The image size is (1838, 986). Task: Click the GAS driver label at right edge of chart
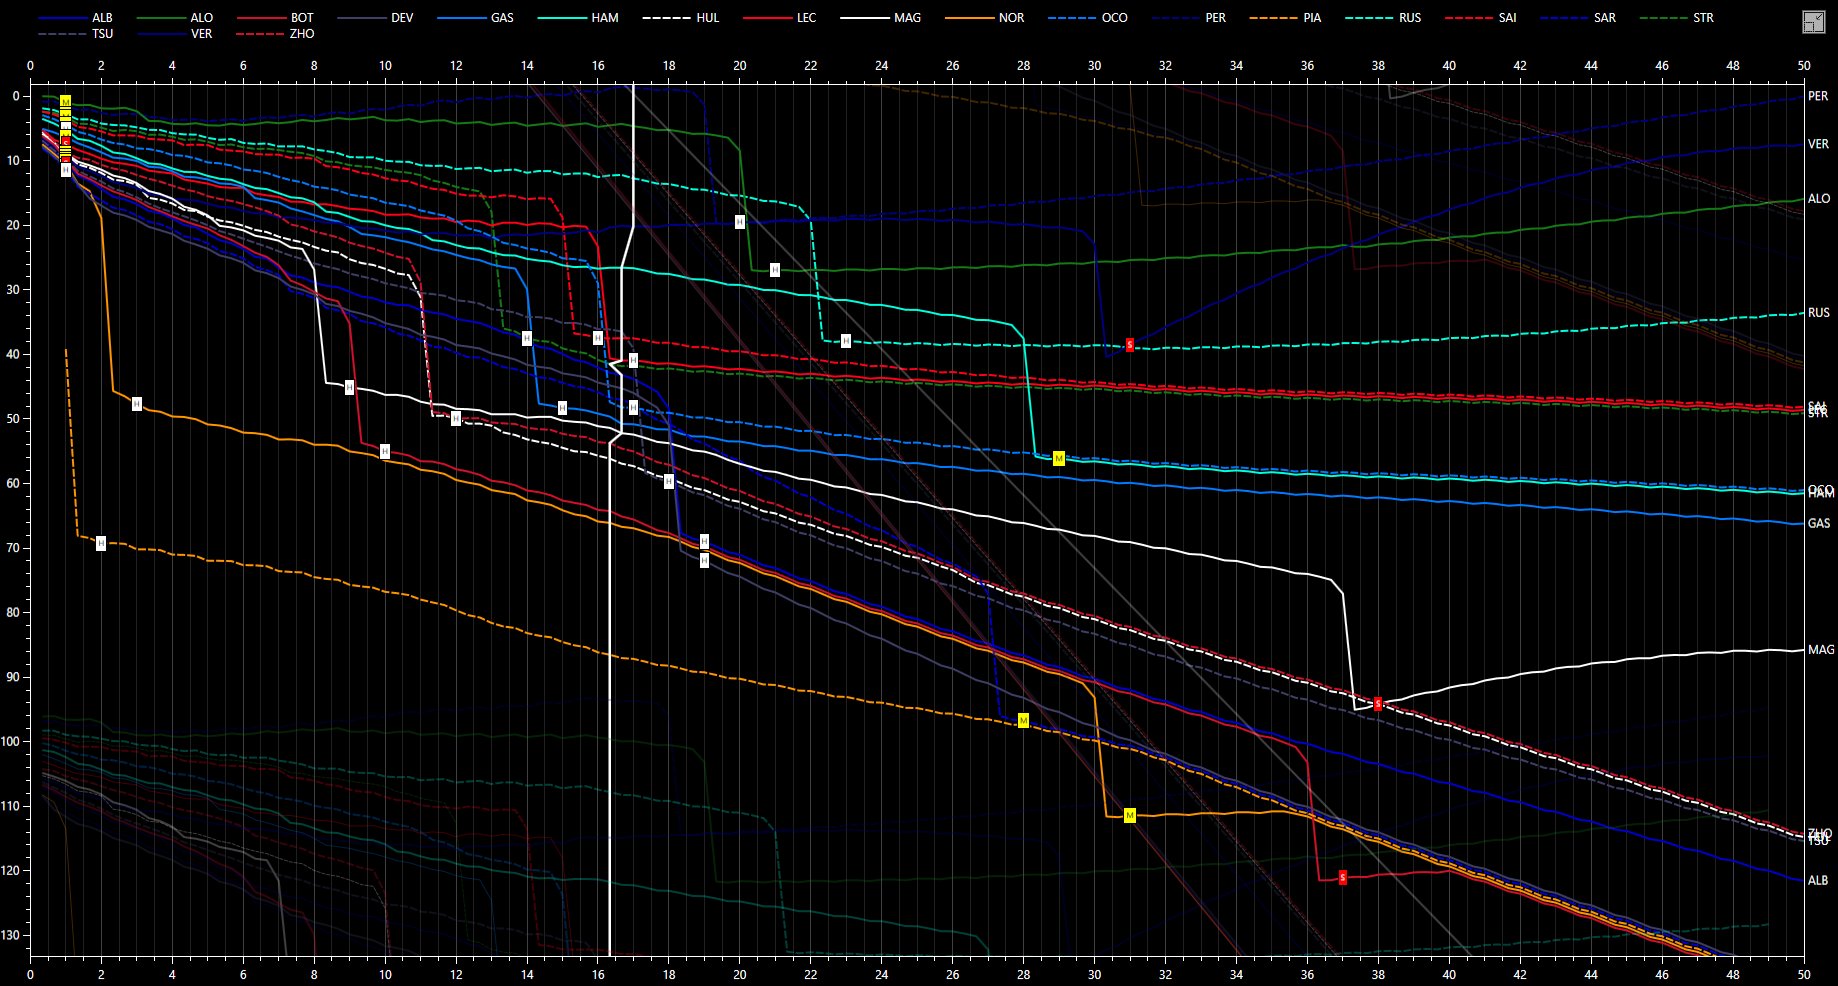[x=1819, y=524]
